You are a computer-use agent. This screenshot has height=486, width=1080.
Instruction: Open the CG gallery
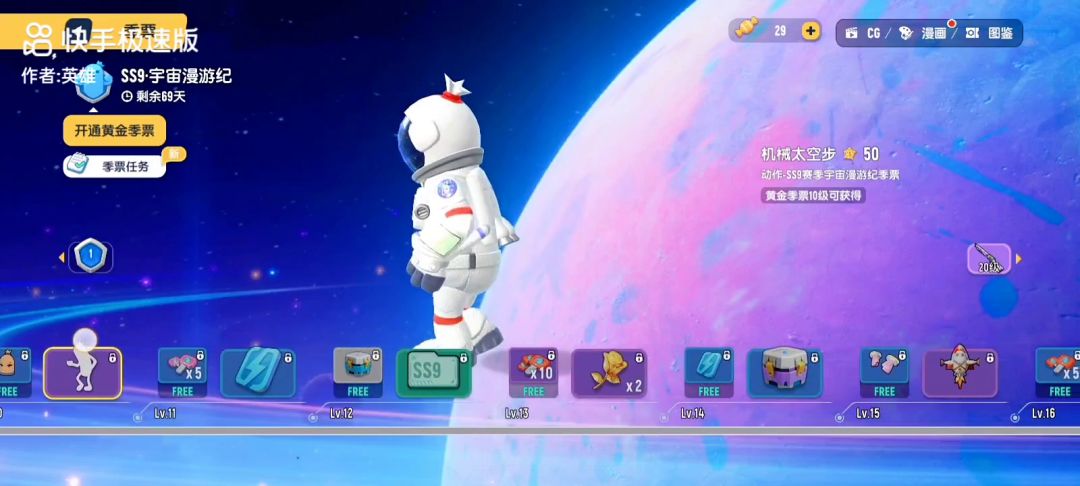point(863,33)
